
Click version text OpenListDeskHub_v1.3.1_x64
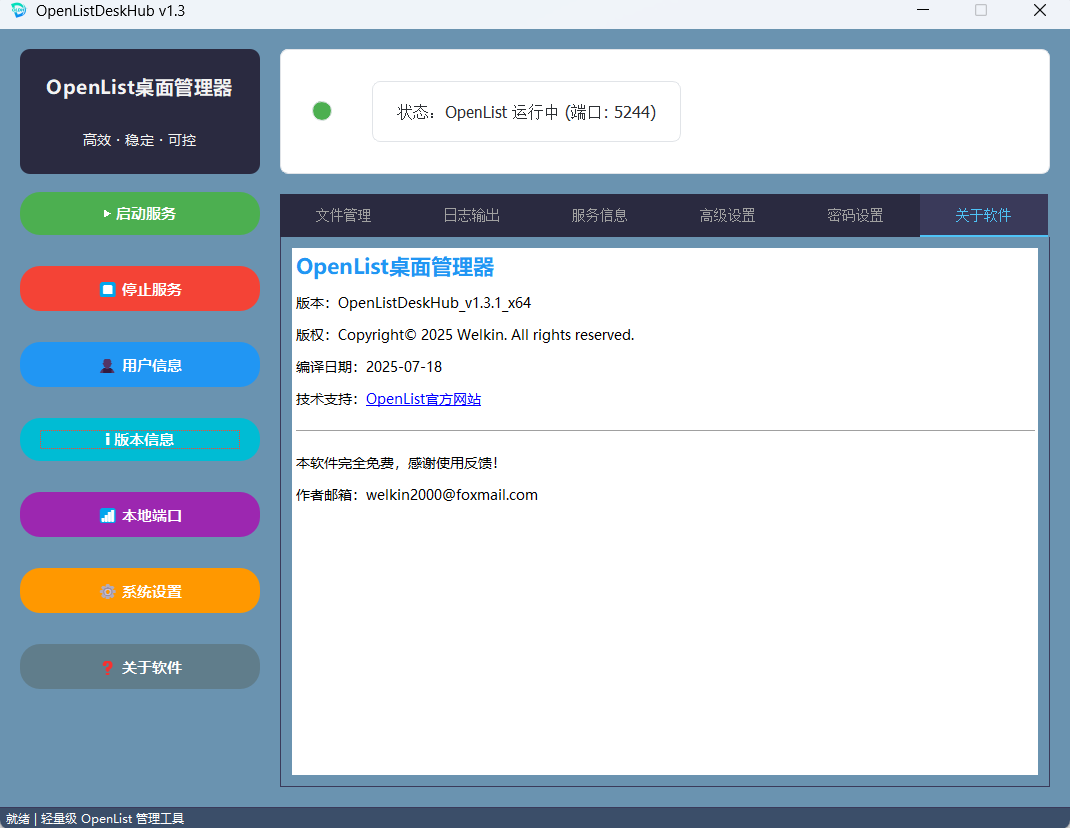(x=434, y=303)
